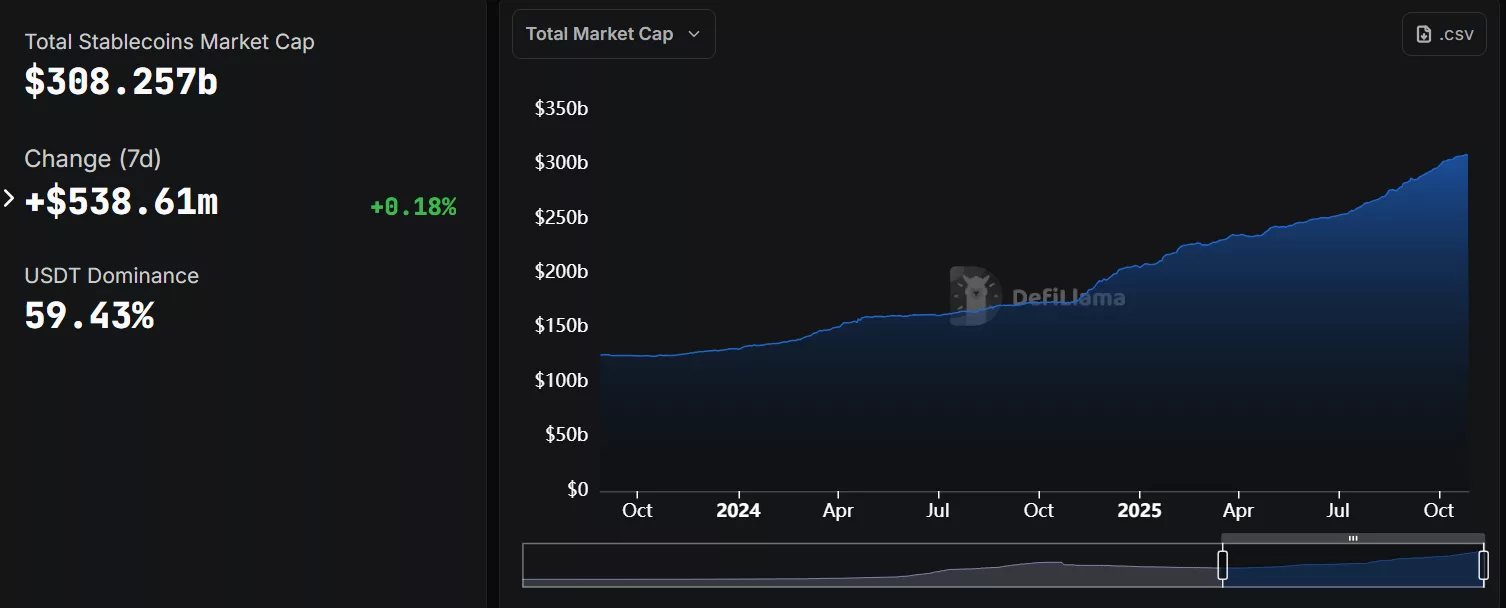
Task: Click the grip icon above range selector
Action: pos(1352,538)
